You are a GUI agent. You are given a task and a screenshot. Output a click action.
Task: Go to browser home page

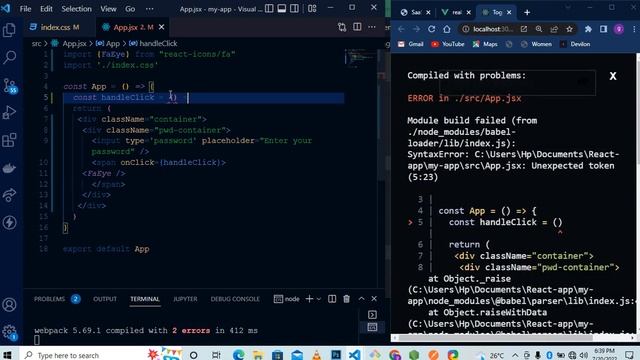447,29
